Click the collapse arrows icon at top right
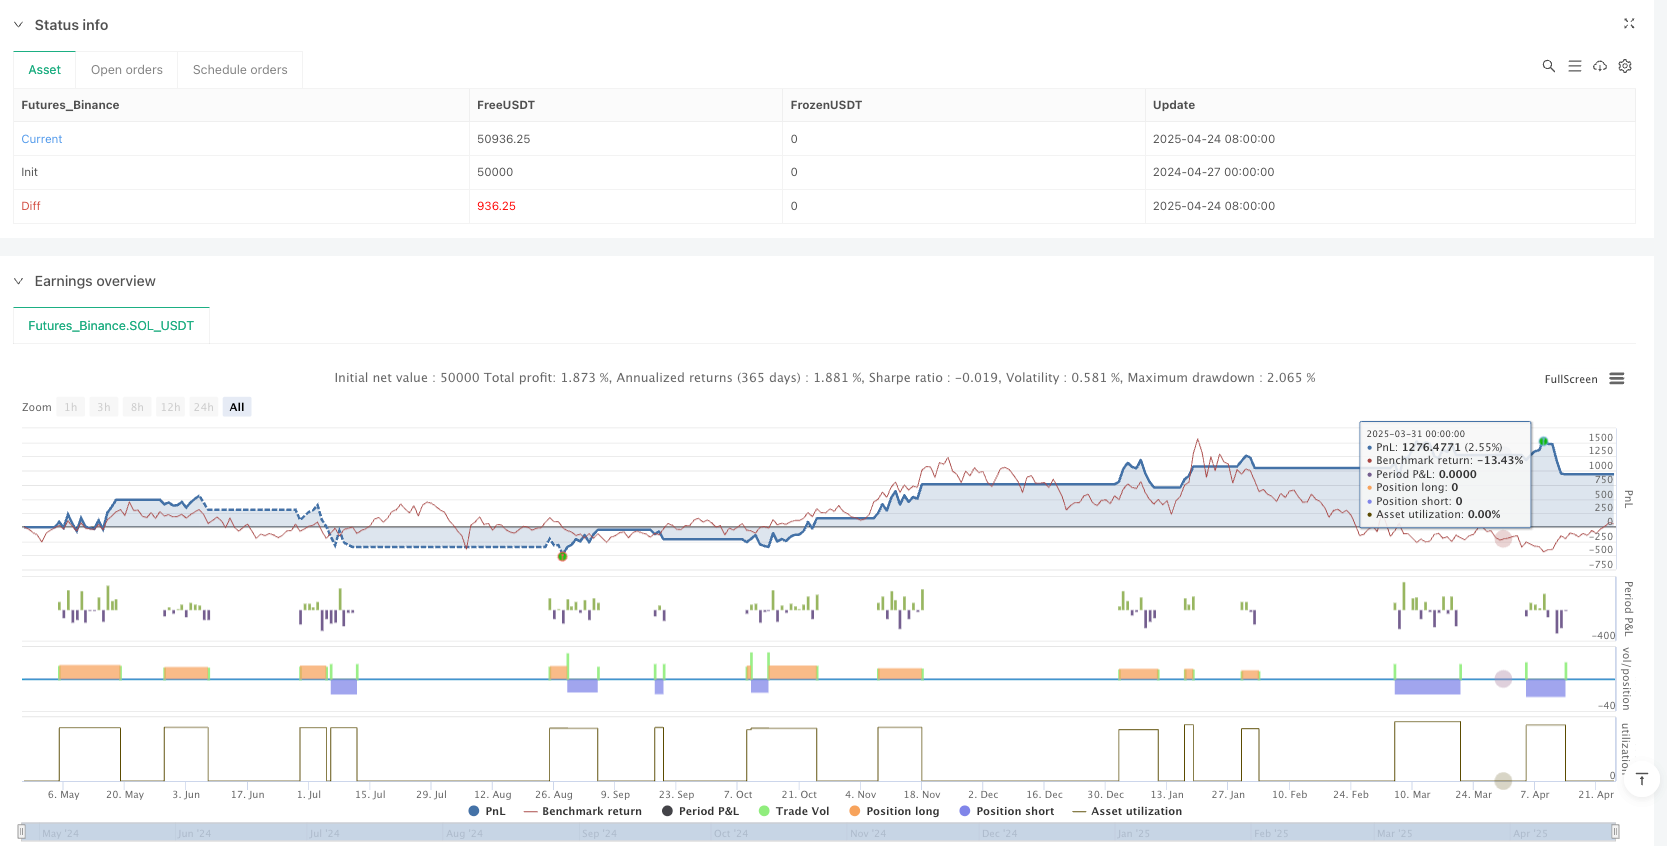This screenshot has width=1667, height=846. [1628, 23]
